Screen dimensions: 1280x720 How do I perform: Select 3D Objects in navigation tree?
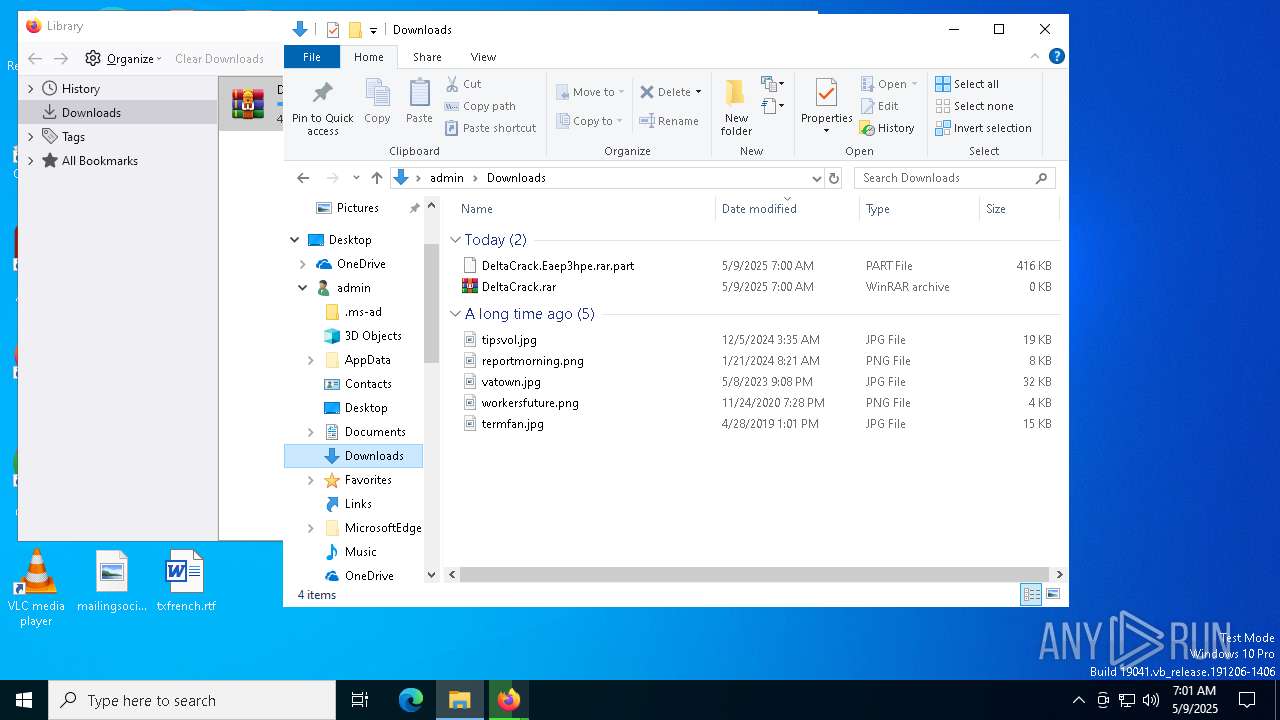(x=372, y=336)
